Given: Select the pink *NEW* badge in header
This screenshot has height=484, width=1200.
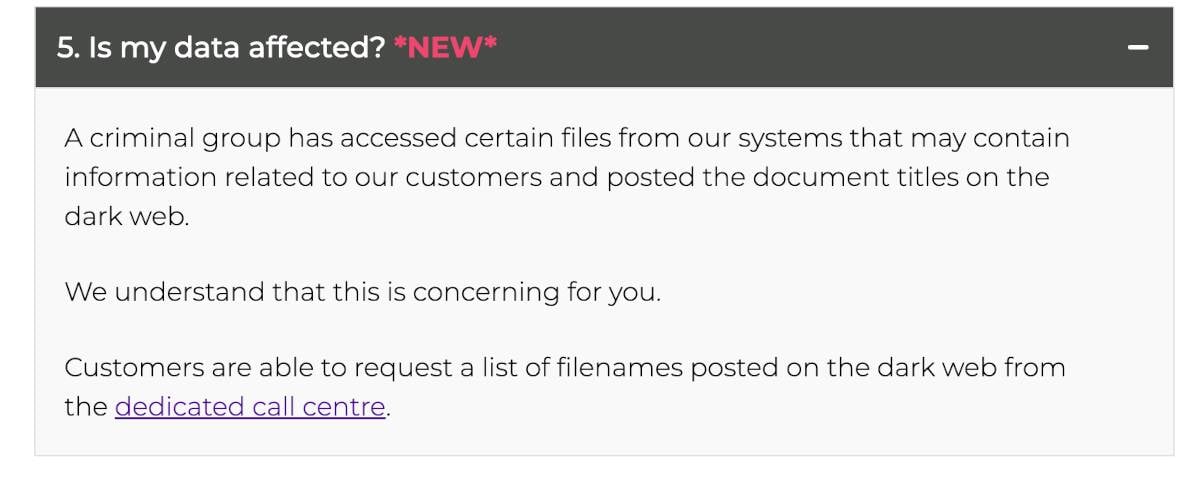Looking at the screenshot, I should 445,47.
